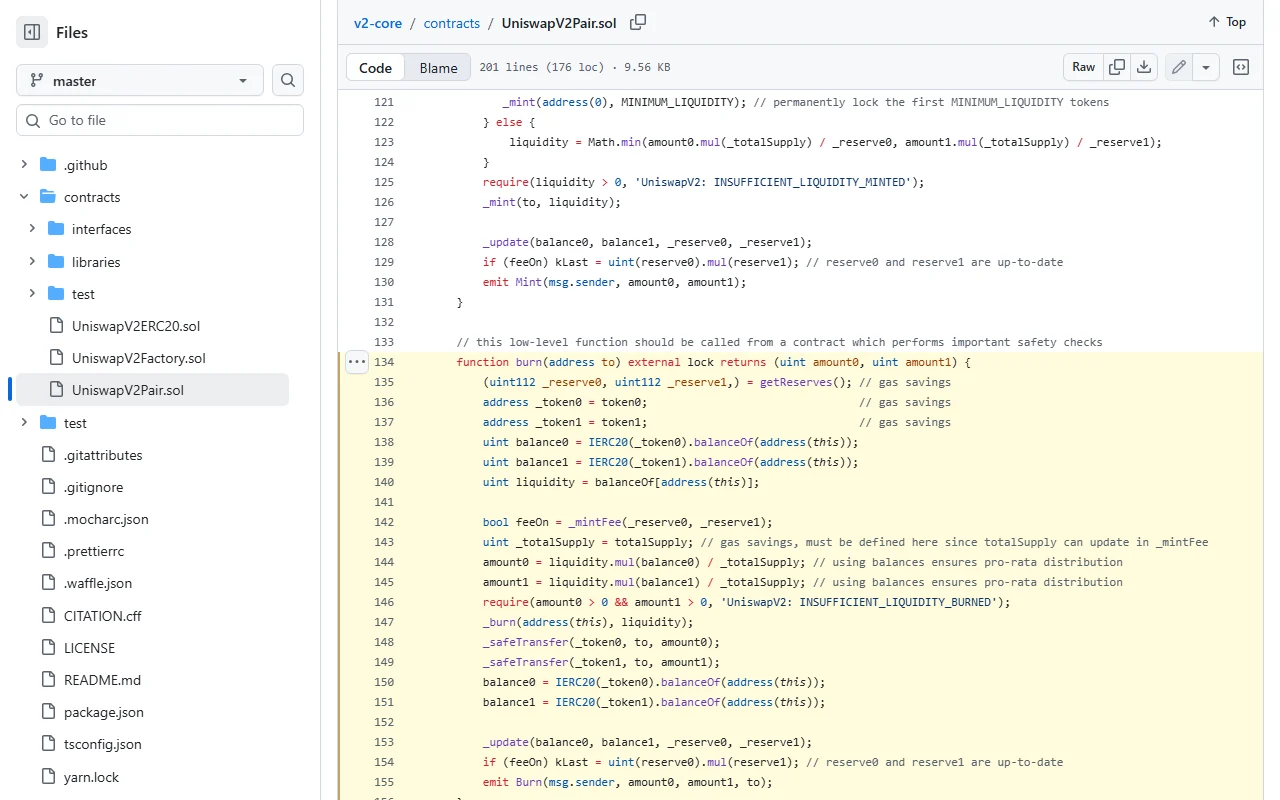Viewport: 1280px width, 800px height.
Task: Copy the file path icon
Action: 638,22
